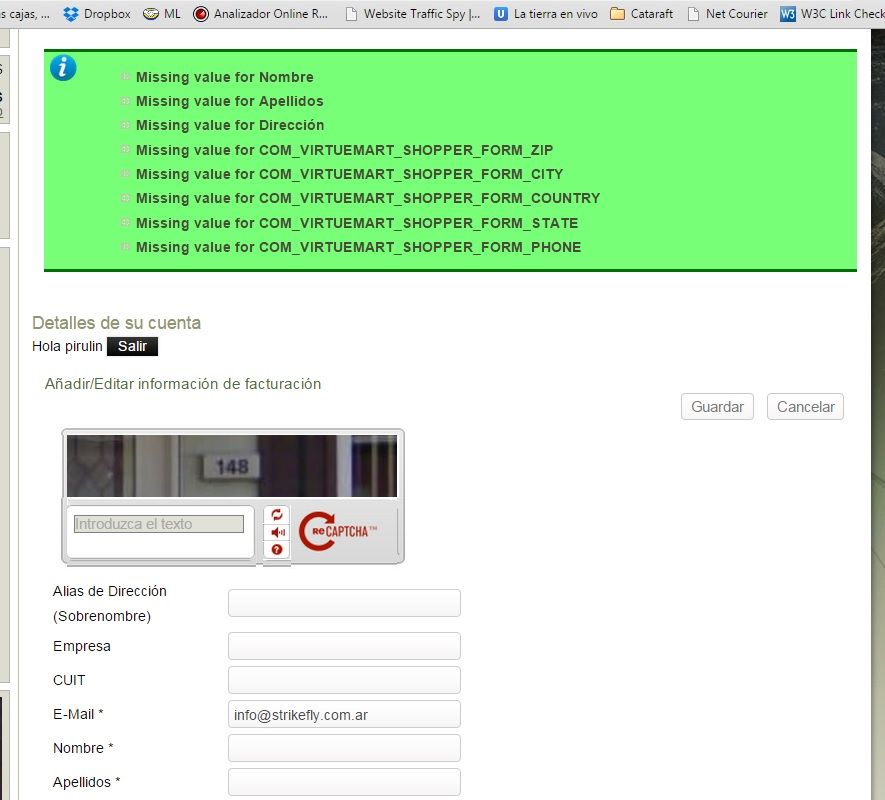Focus the captcha text input field

pyautogui.click(x=159, y=524)
